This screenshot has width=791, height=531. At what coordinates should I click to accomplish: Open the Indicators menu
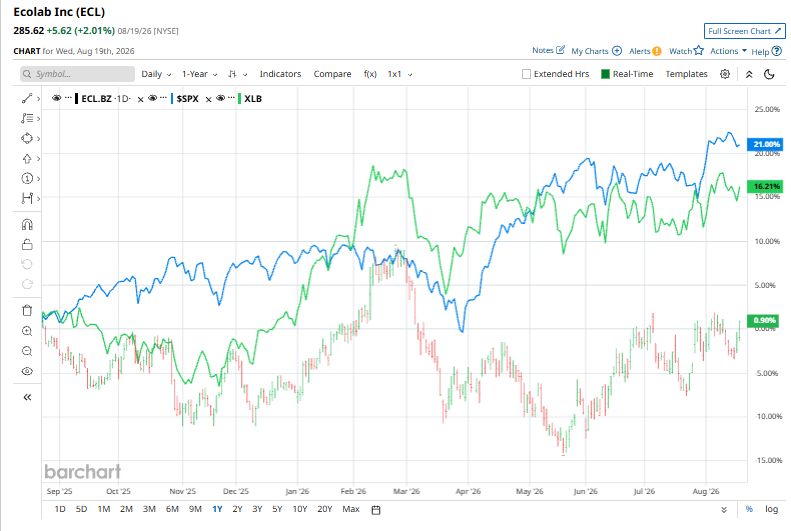click(280, 74)
